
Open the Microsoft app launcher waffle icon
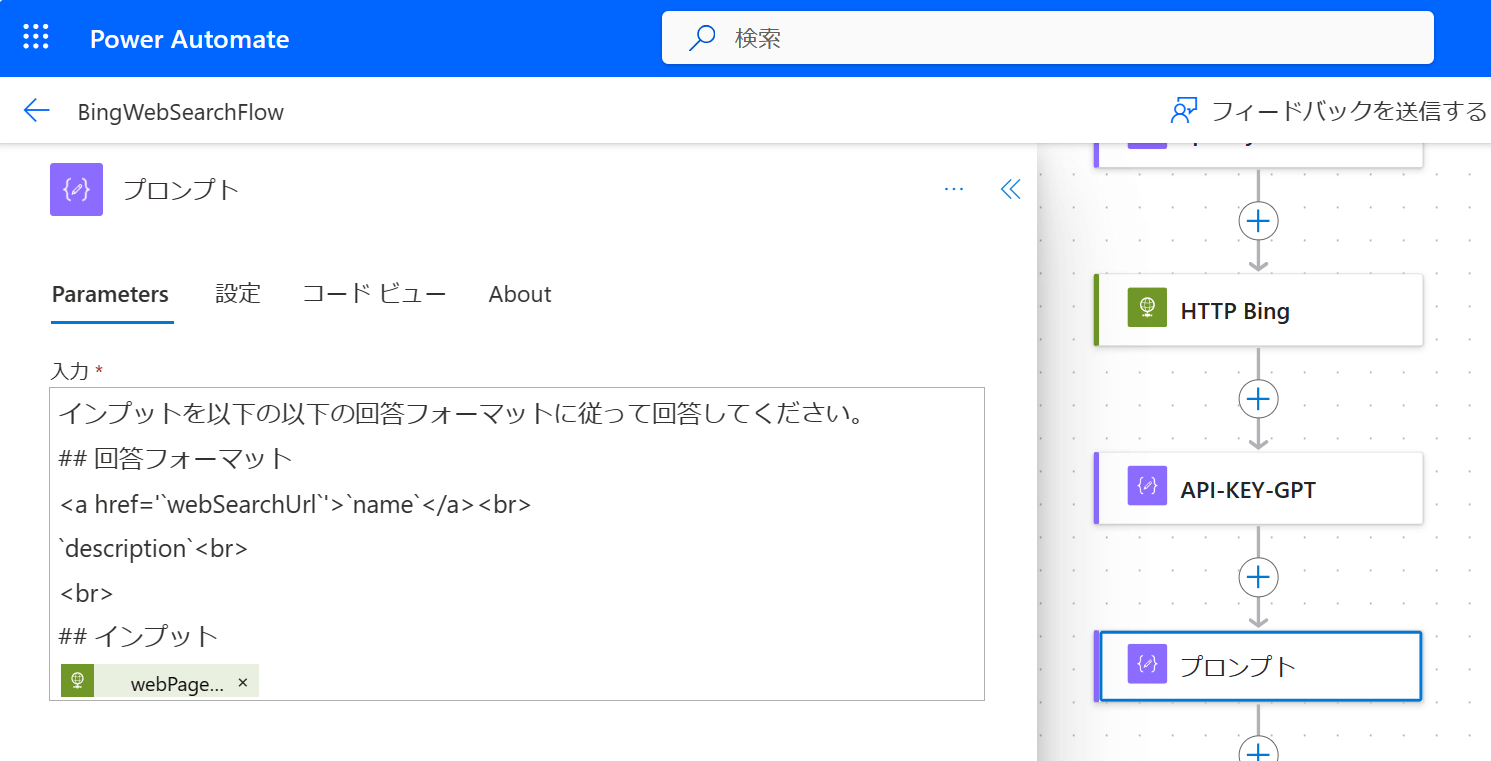[37, 37]
